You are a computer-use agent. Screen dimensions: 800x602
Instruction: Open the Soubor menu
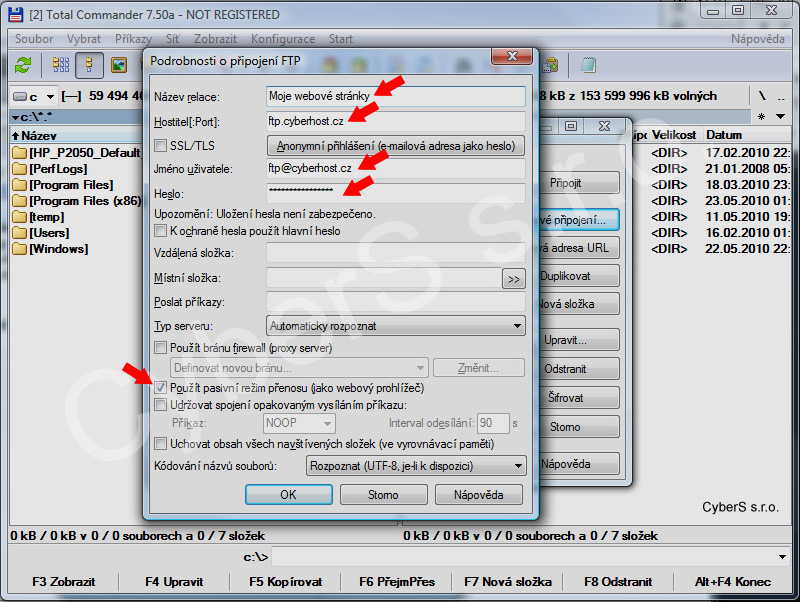point(34,39)
